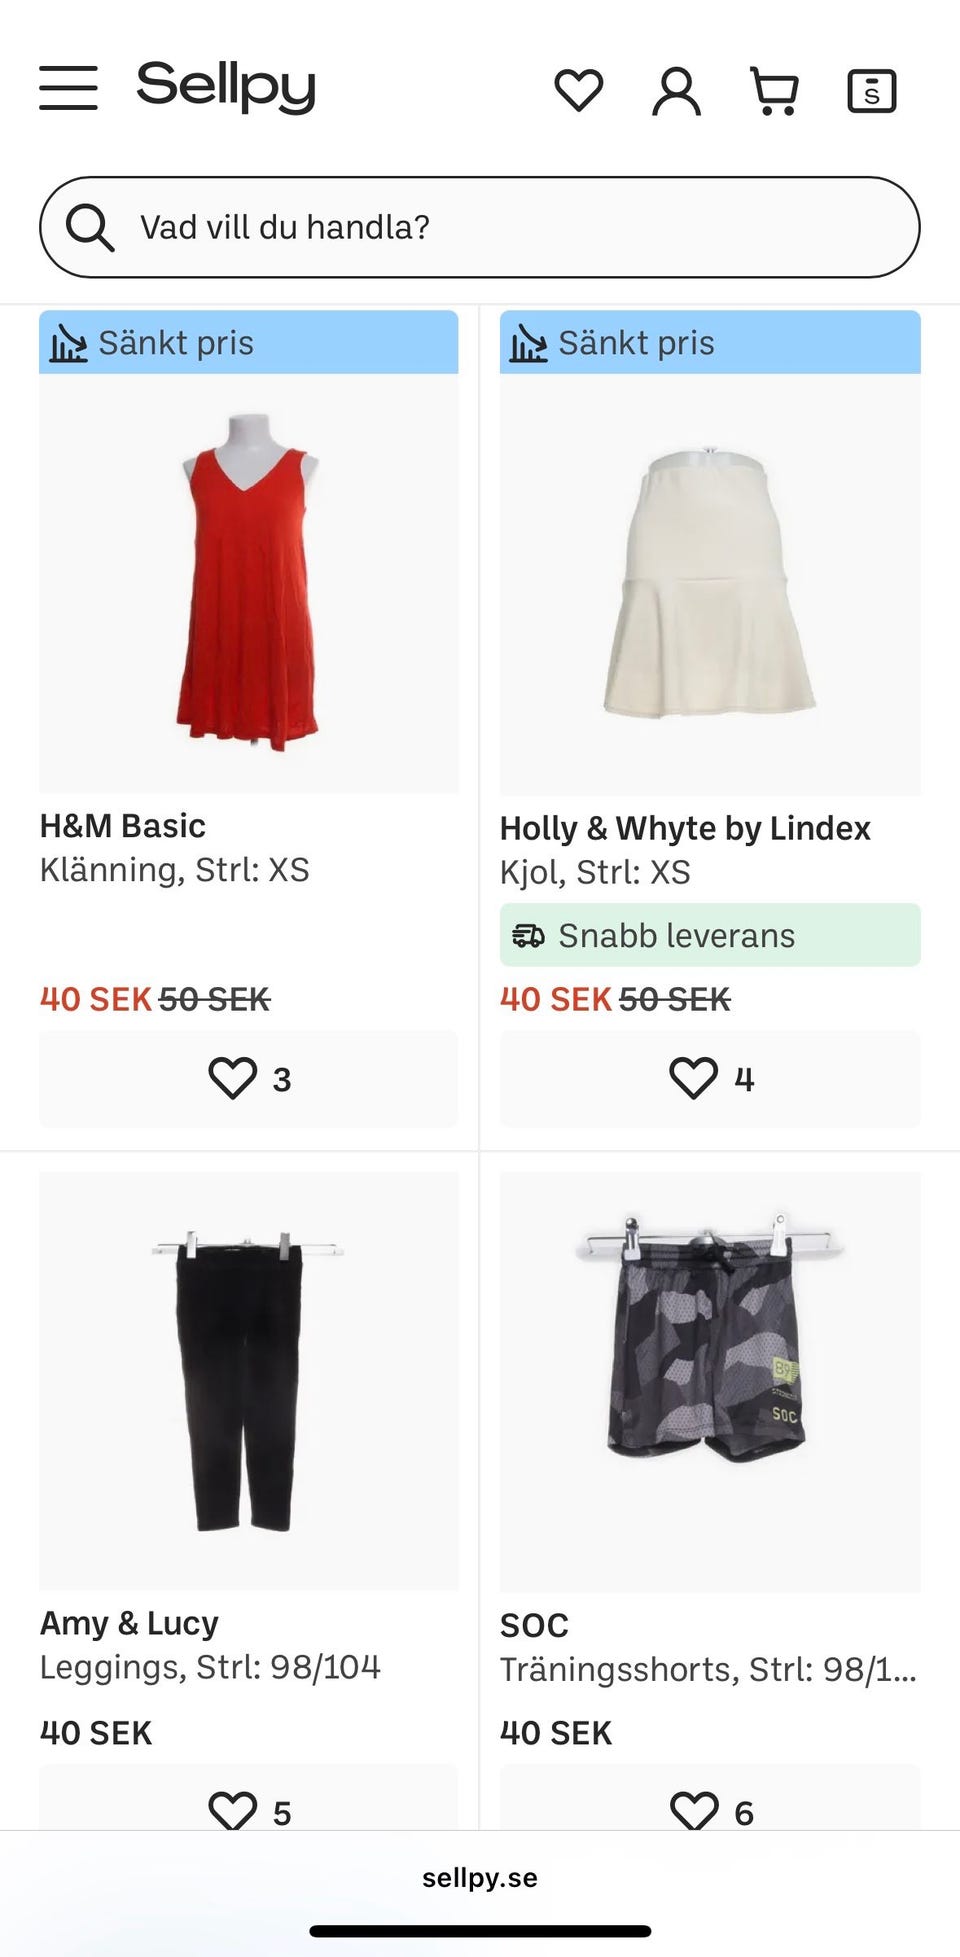Tap the magnifying glass search icon
The height and width of the screenshot is (1957, 960).
coord(90,227)
